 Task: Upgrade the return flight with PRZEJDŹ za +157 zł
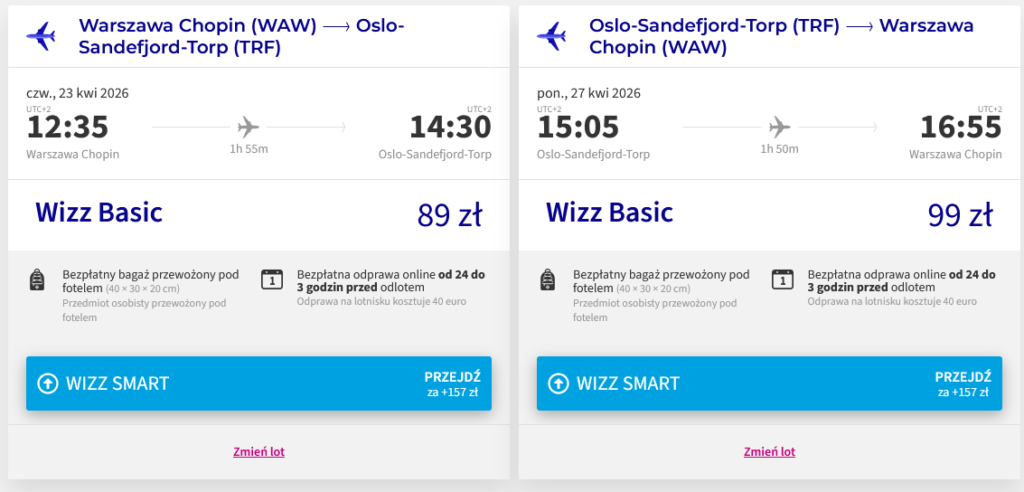pos(963,383)
